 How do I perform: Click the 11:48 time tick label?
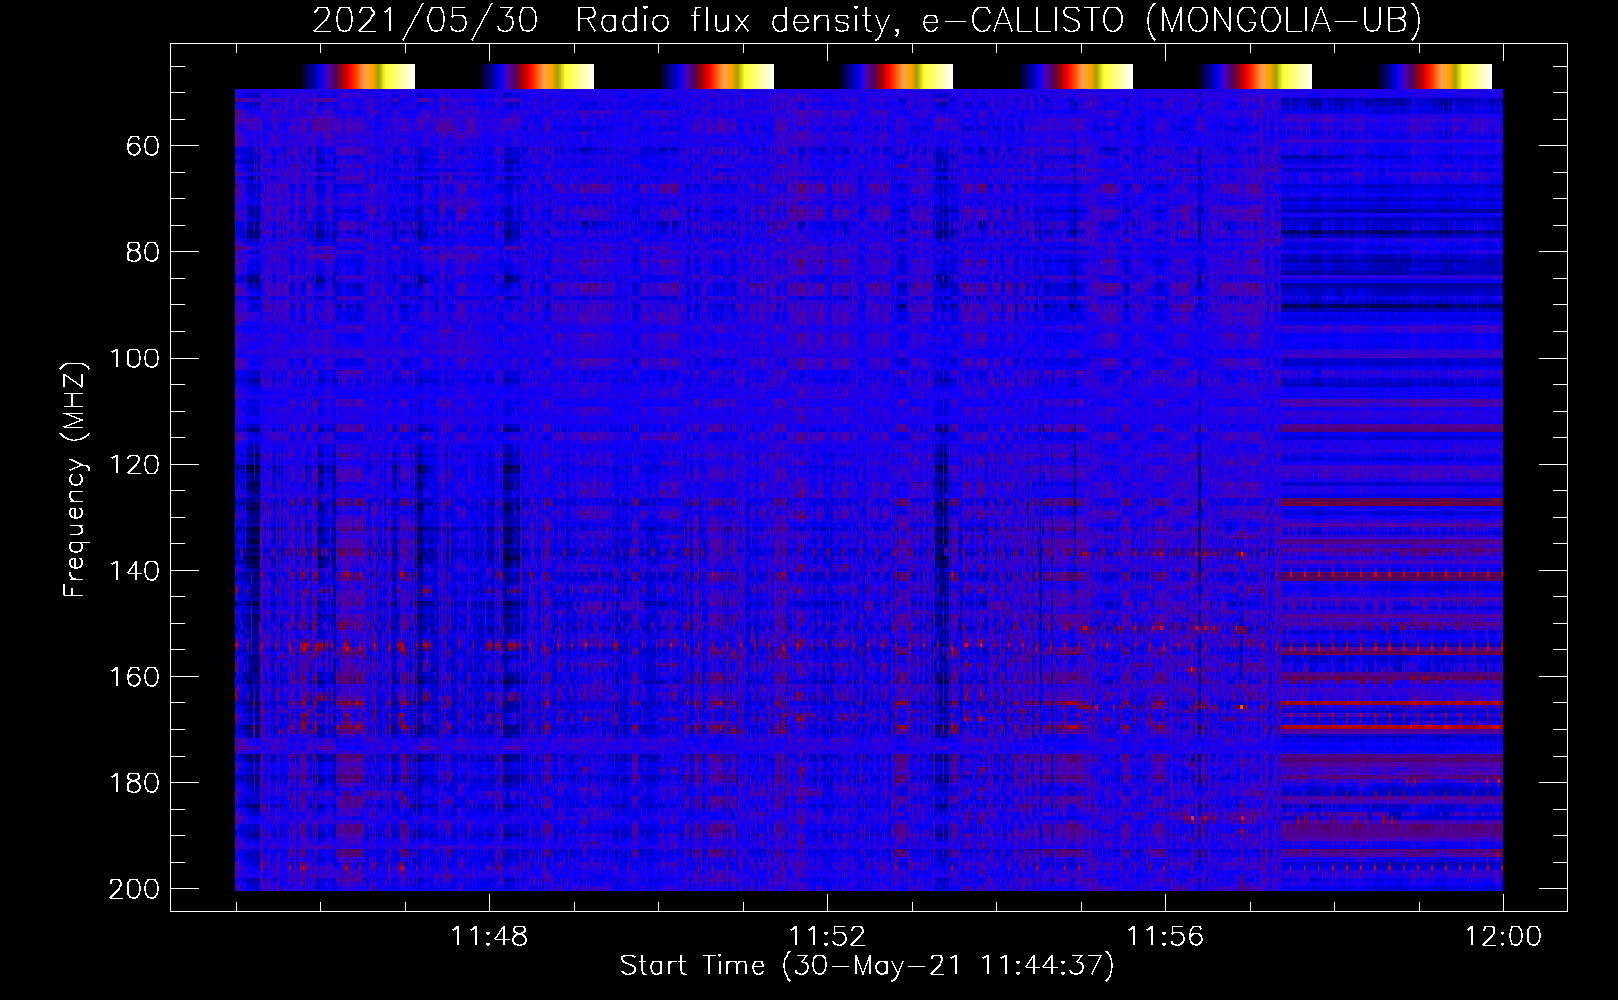(489, 937)
